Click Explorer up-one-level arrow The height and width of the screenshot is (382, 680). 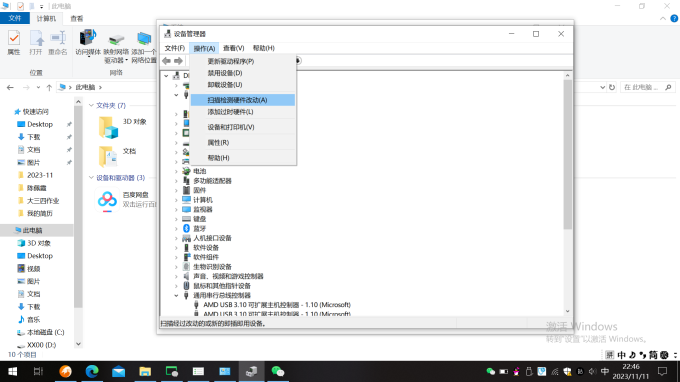pos(49,87)
